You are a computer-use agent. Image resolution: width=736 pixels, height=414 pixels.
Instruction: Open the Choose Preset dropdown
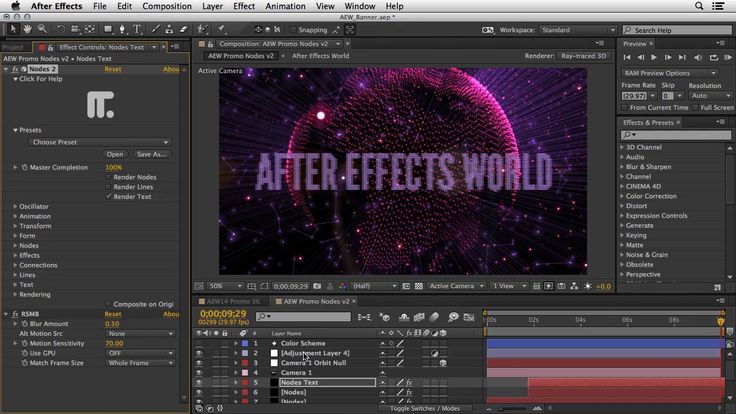99,142
